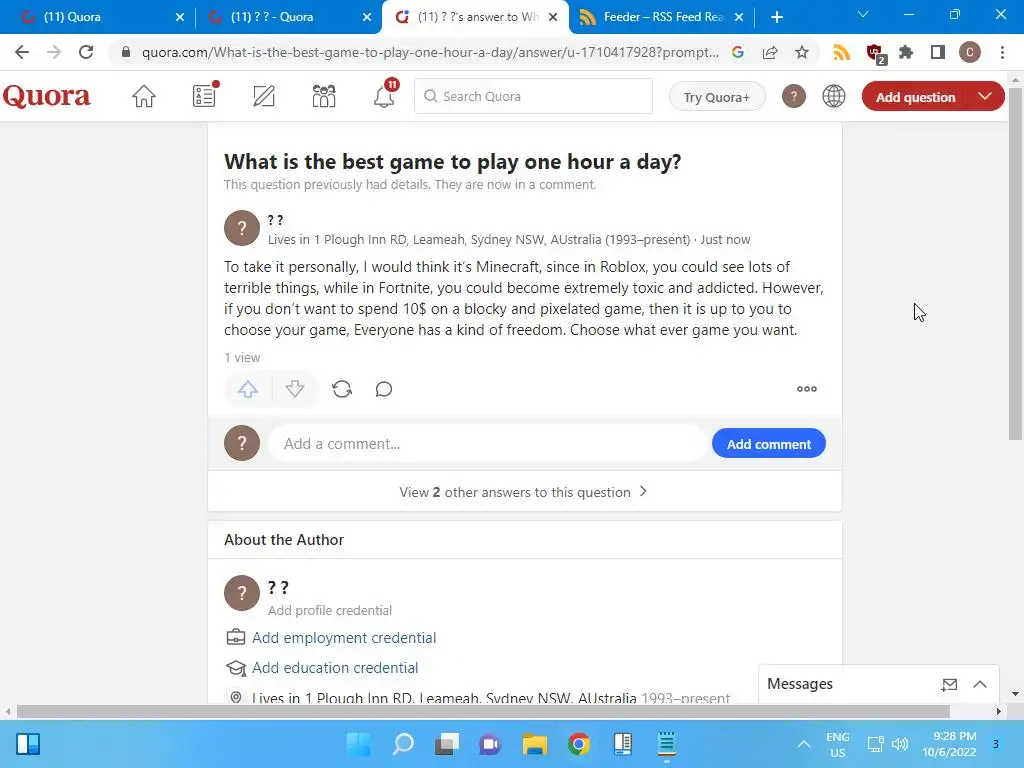
Task: Open a new browser tab
Action: [x=776, y=17]
